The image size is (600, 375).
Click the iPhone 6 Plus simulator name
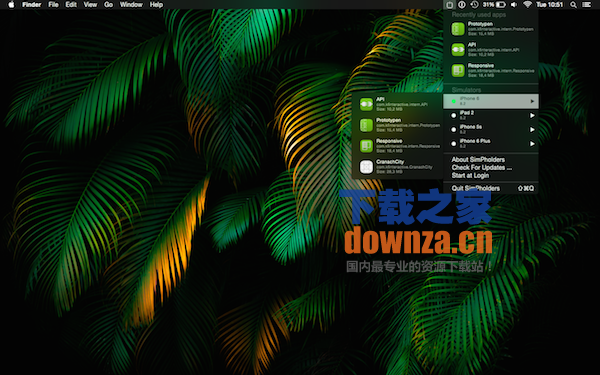475,141
